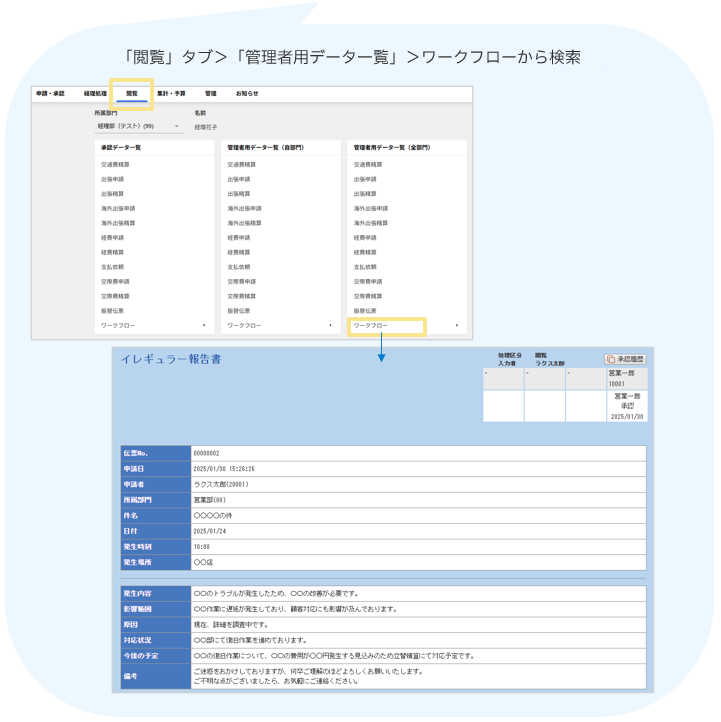Expand ワークフロー arrow in 承認データ一覧 column

(204, 326)
